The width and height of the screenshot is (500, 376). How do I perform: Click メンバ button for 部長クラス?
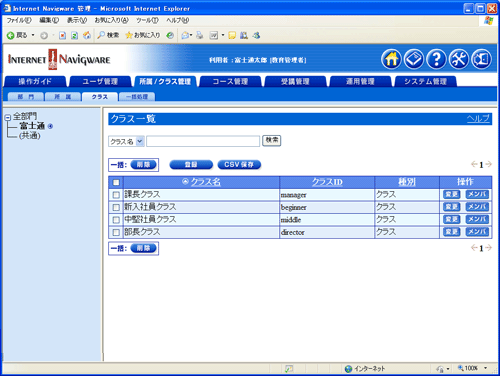click(477, 232)
